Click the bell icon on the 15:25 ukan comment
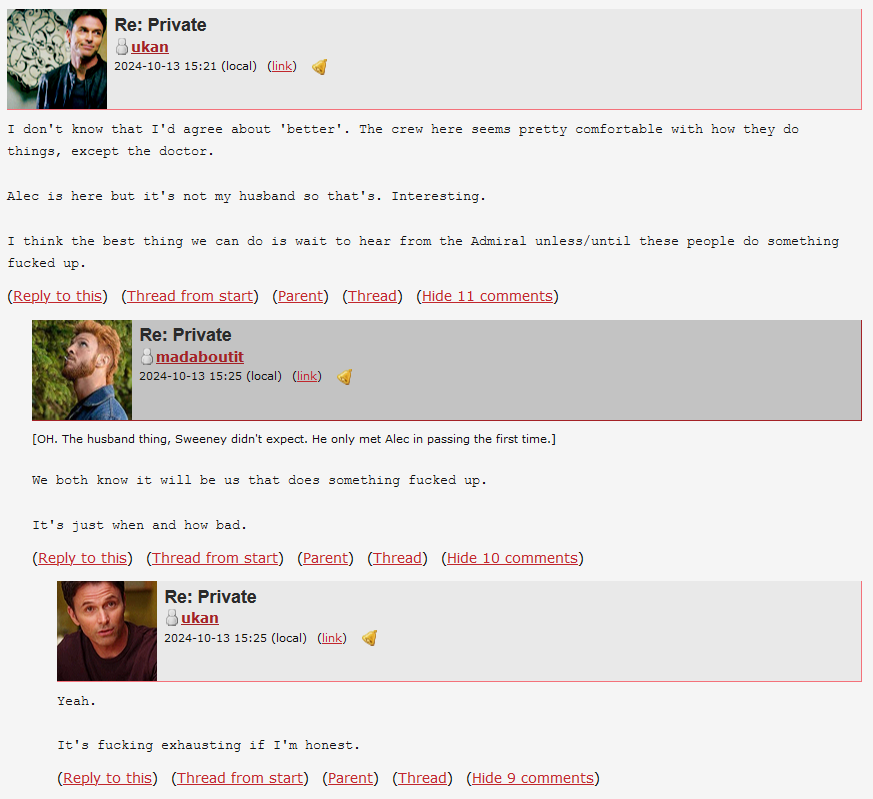Screen dimensions: 873x799 (370, 638)
